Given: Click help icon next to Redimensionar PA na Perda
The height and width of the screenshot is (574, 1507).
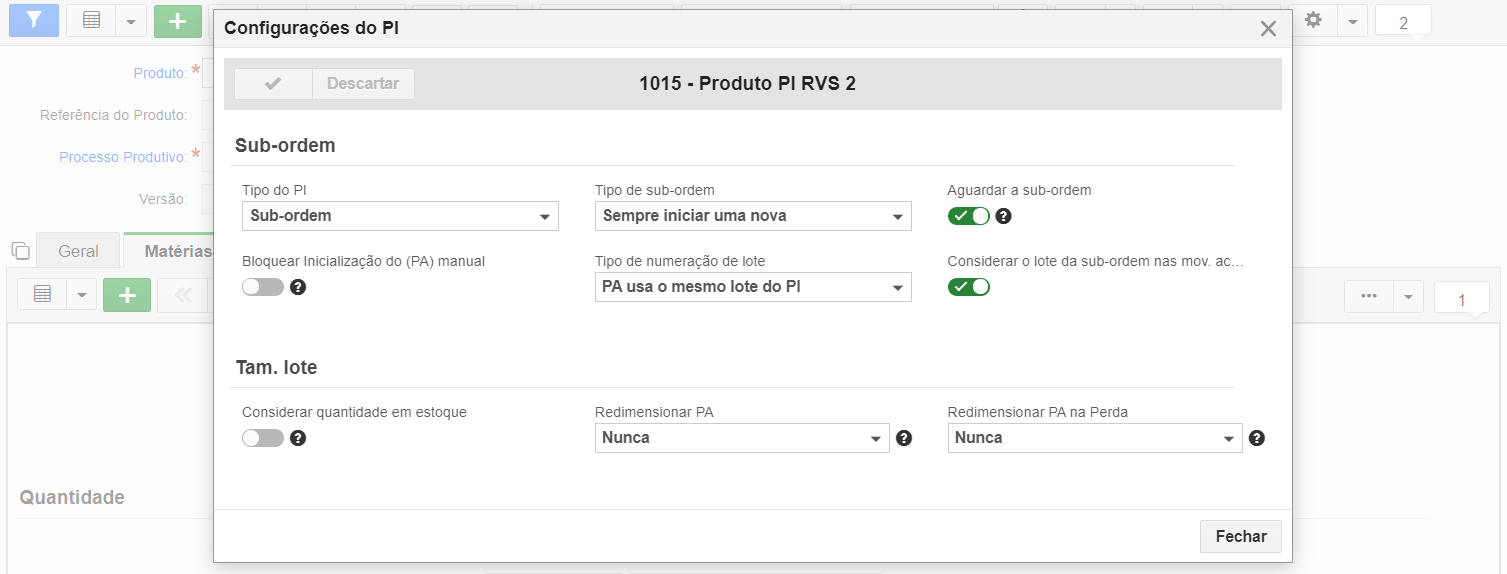Looking at the screenshot, I should coord(1257,438).
